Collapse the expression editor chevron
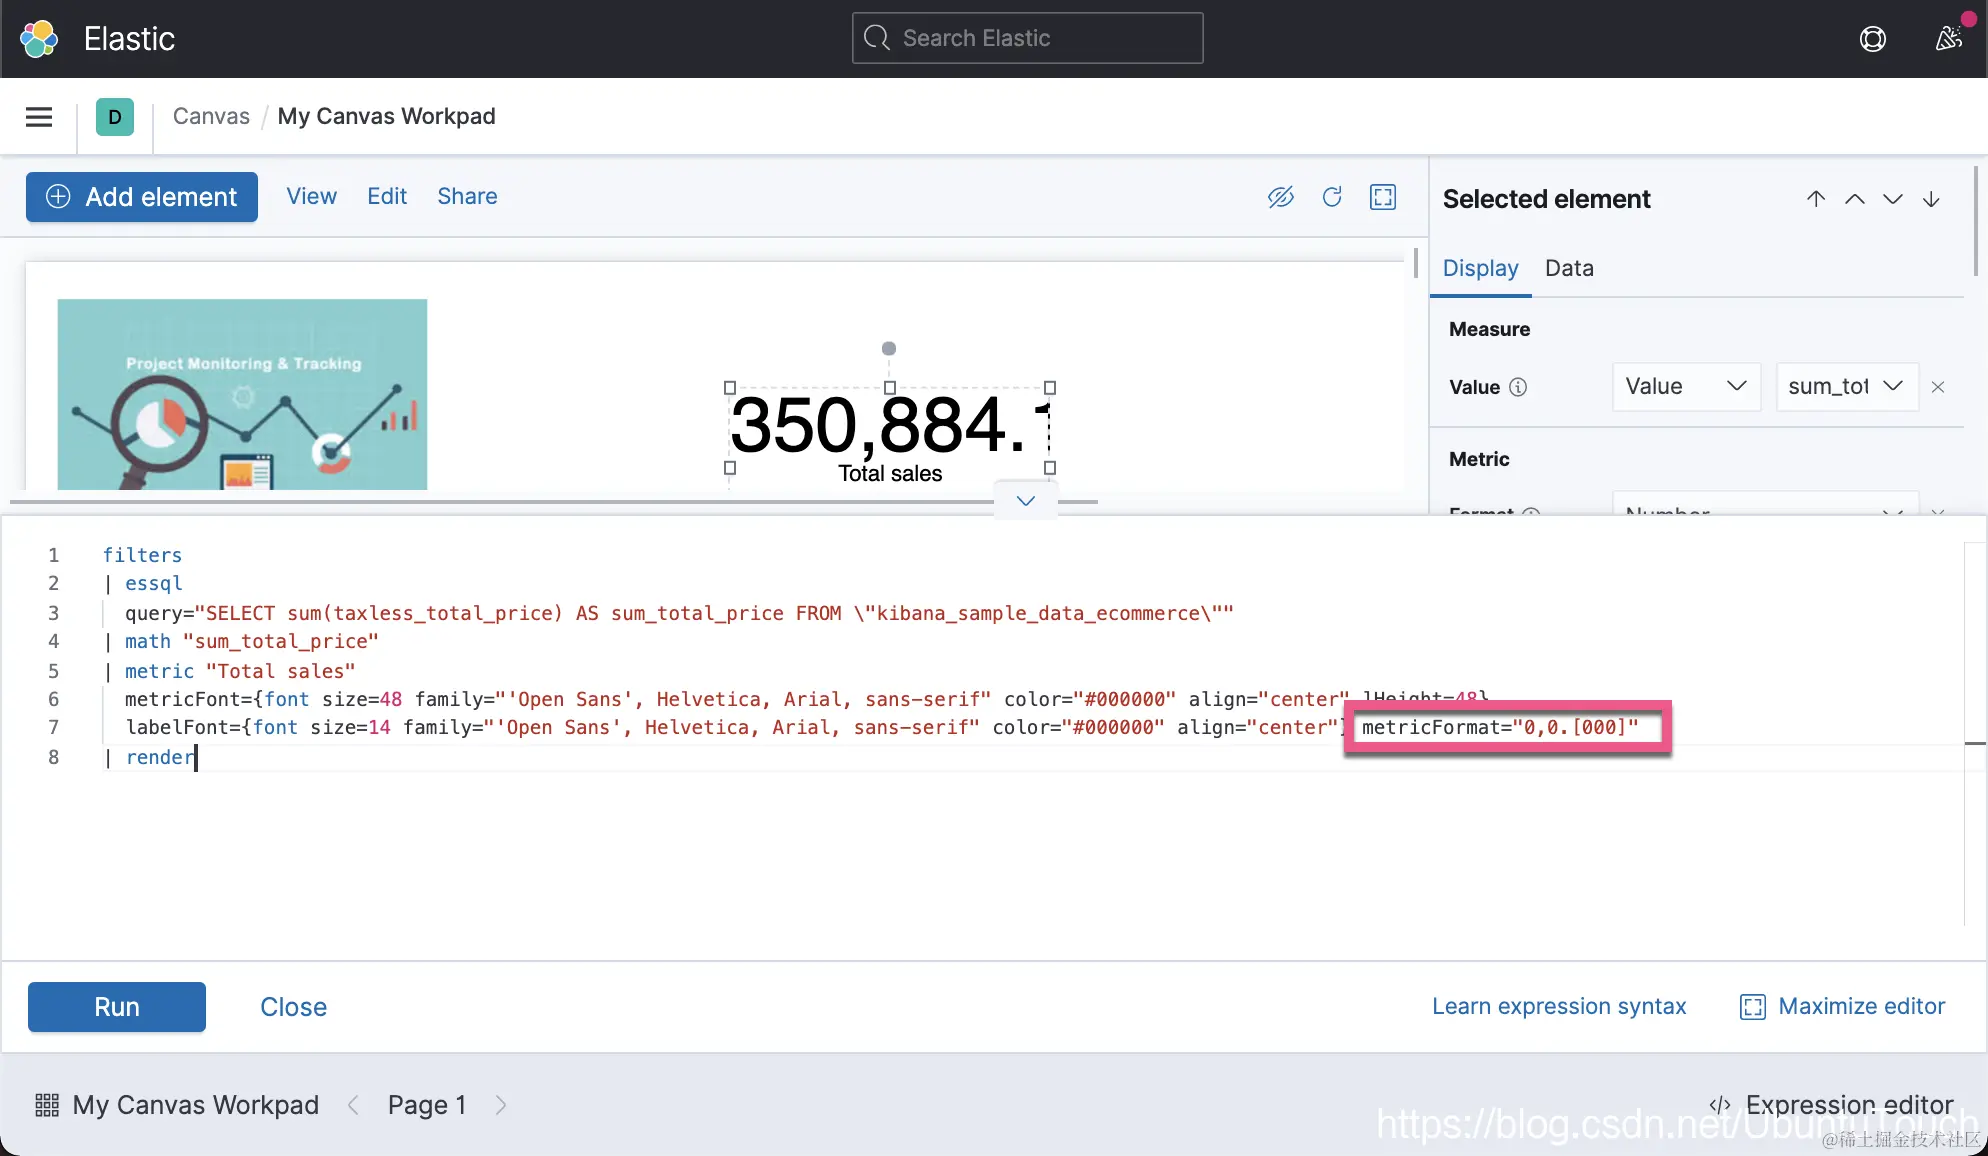The width and height of the screenshot is (1988, 1156). click(1025, 501)
